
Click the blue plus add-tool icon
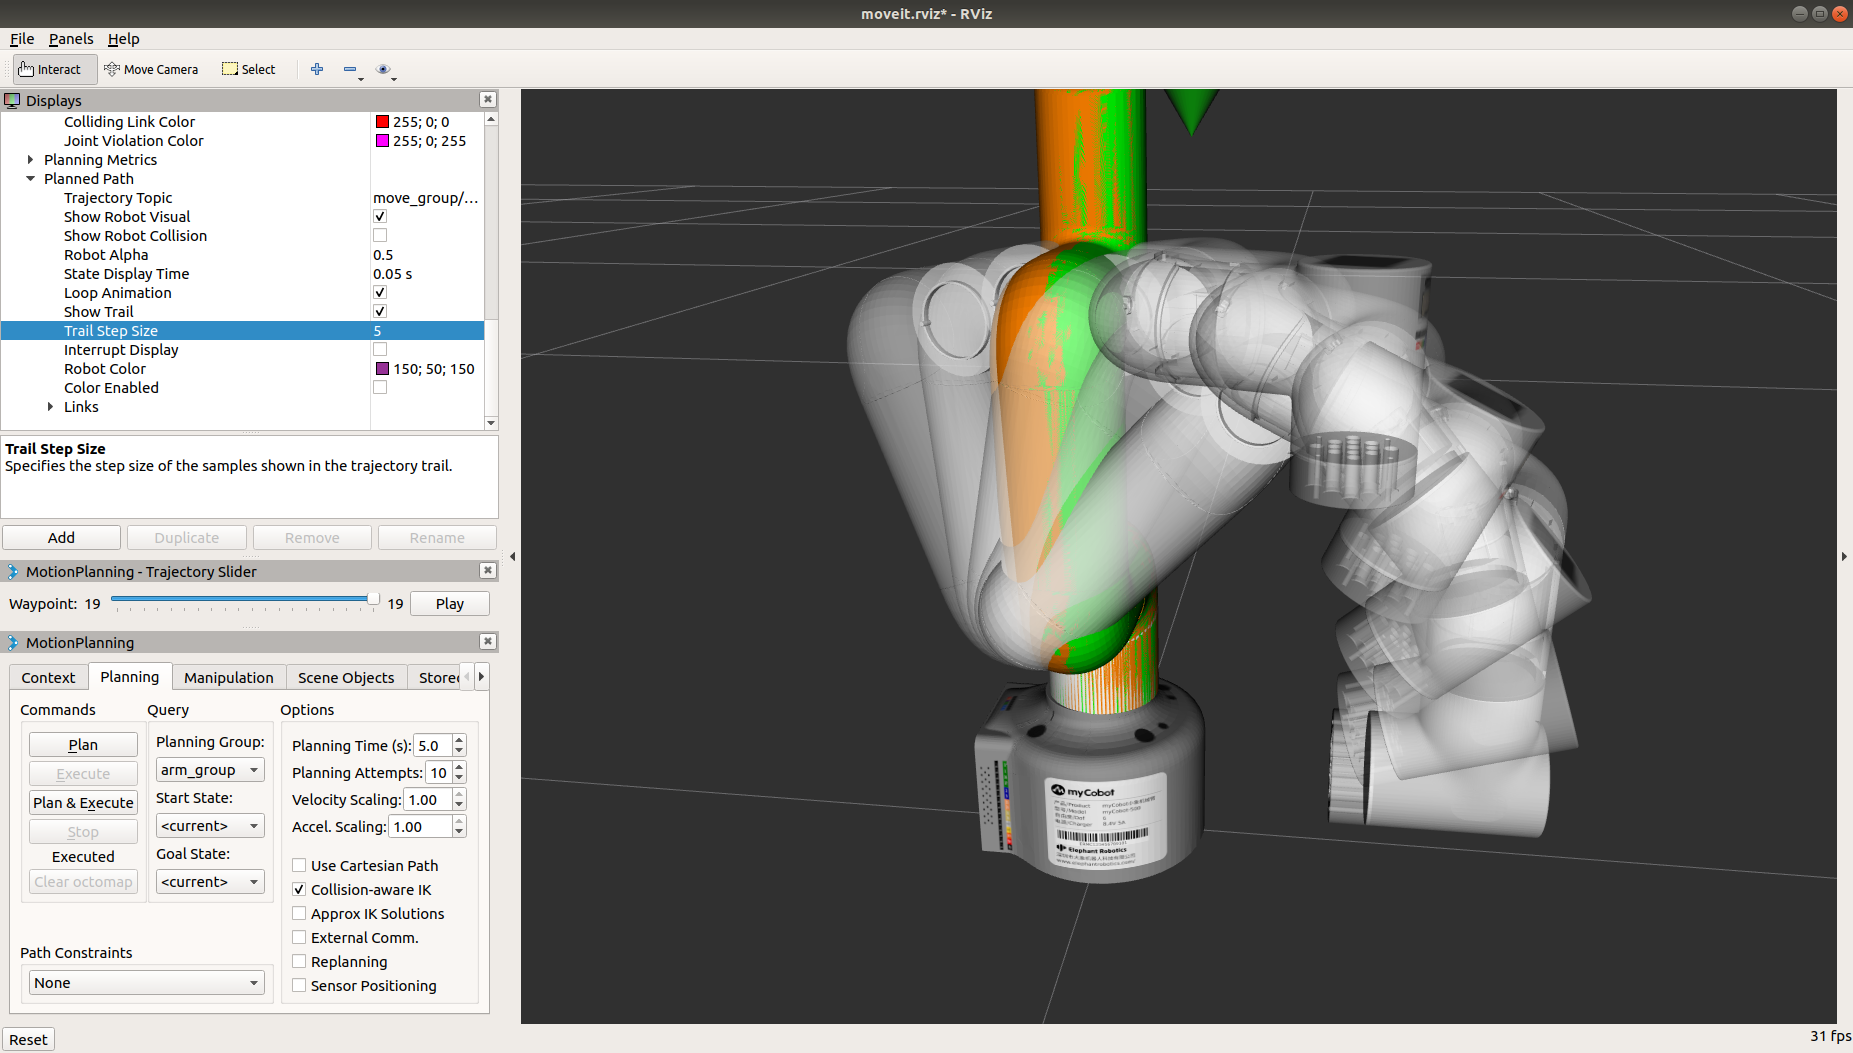coord(317,69)
